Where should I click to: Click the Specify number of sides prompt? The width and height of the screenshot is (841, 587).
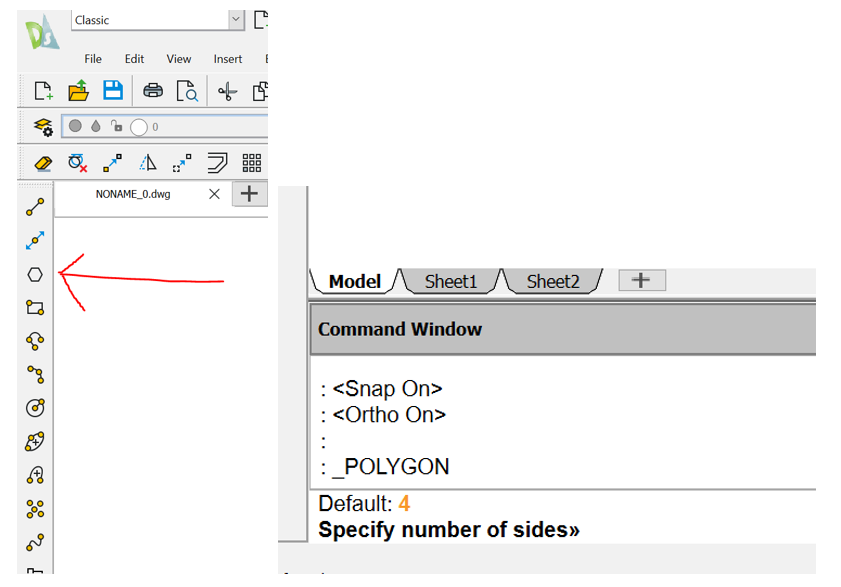click(x=449, y=530)
